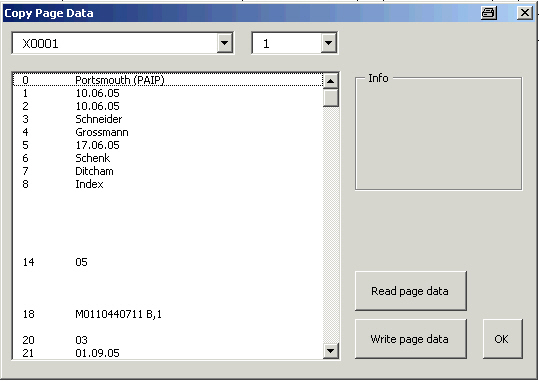The height and width of the screenshot is (382, 539).
Task: Click the printer icon in title bar
Action: 488,13
